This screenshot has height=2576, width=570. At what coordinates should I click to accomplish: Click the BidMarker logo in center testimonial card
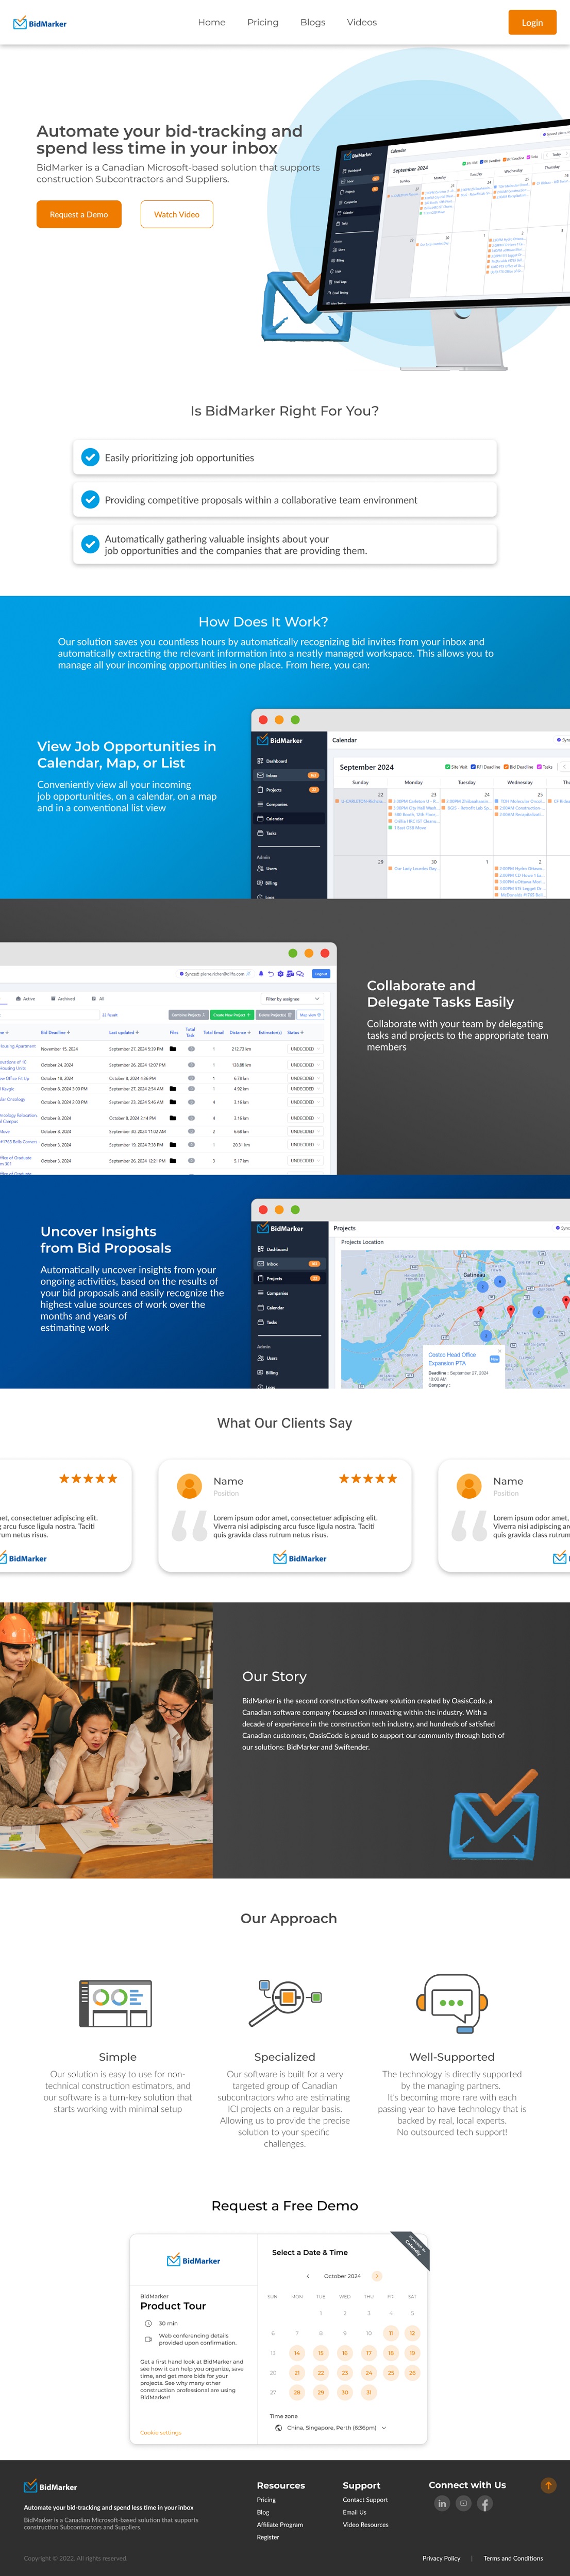click(x=300, y=1558)
